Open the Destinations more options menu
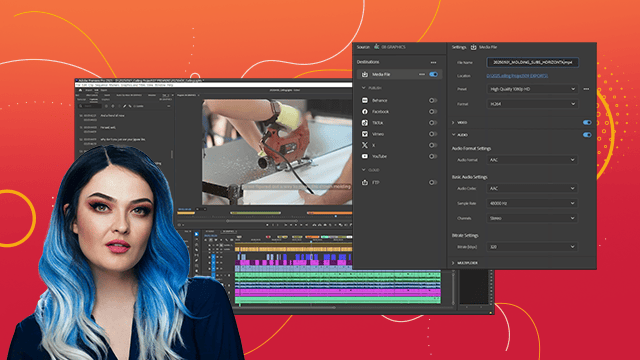The width and height of the screenshot is (640, 360). tap(433, 62)
